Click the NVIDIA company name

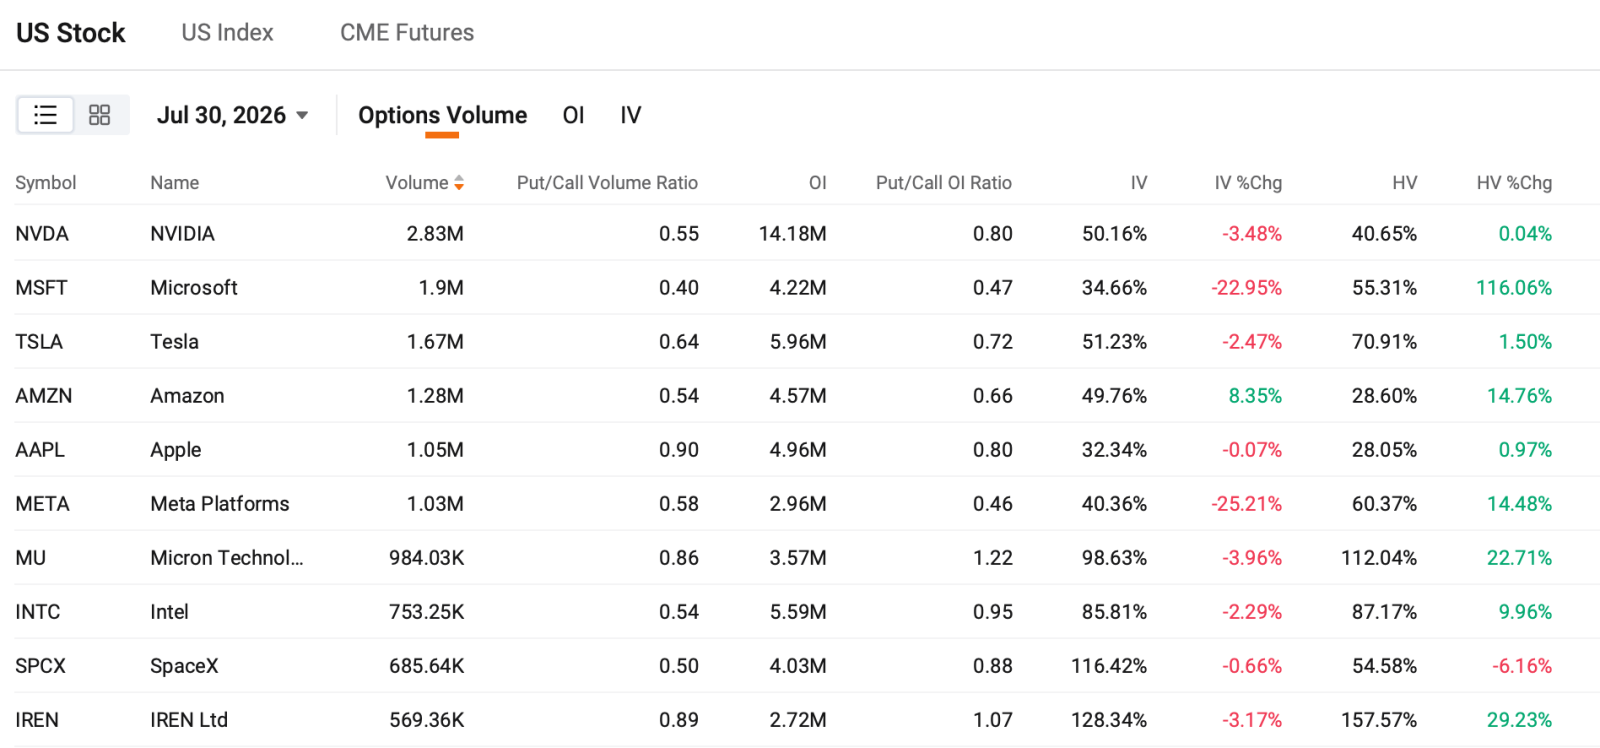point(182,234)
